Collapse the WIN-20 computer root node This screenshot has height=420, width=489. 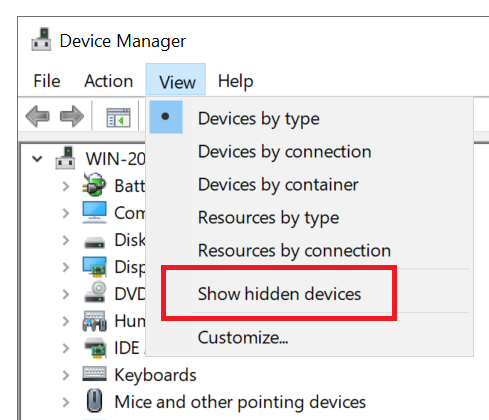37,159
